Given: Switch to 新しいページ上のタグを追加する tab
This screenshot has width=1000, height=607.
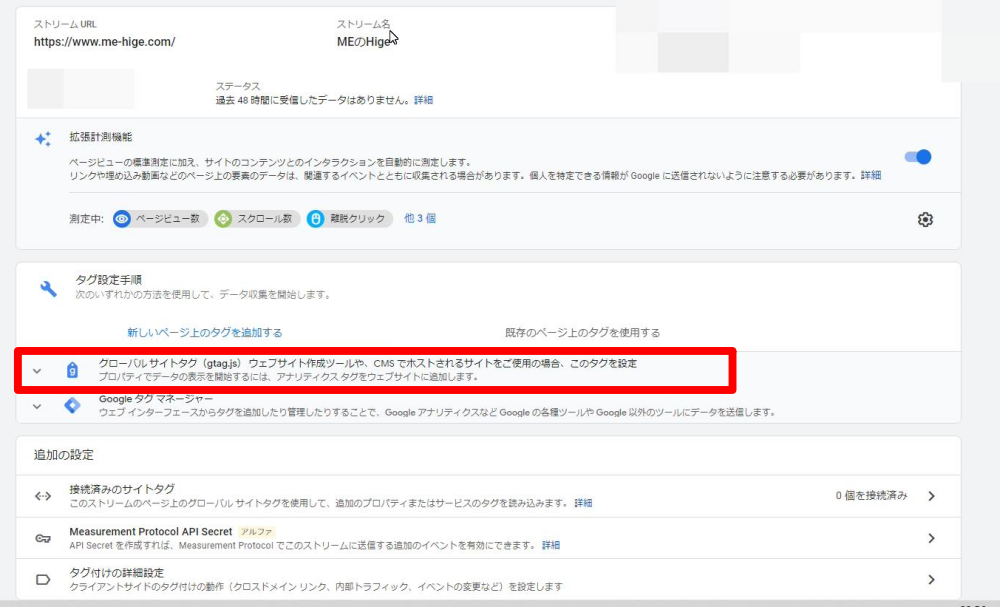Looking at the screenshot, I should point(205,332).
